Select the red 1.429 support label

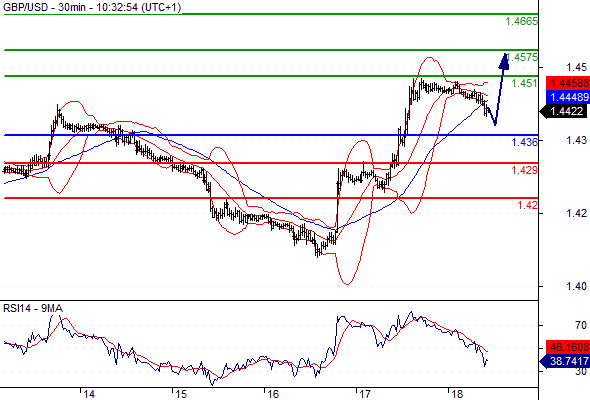(524, 170)
